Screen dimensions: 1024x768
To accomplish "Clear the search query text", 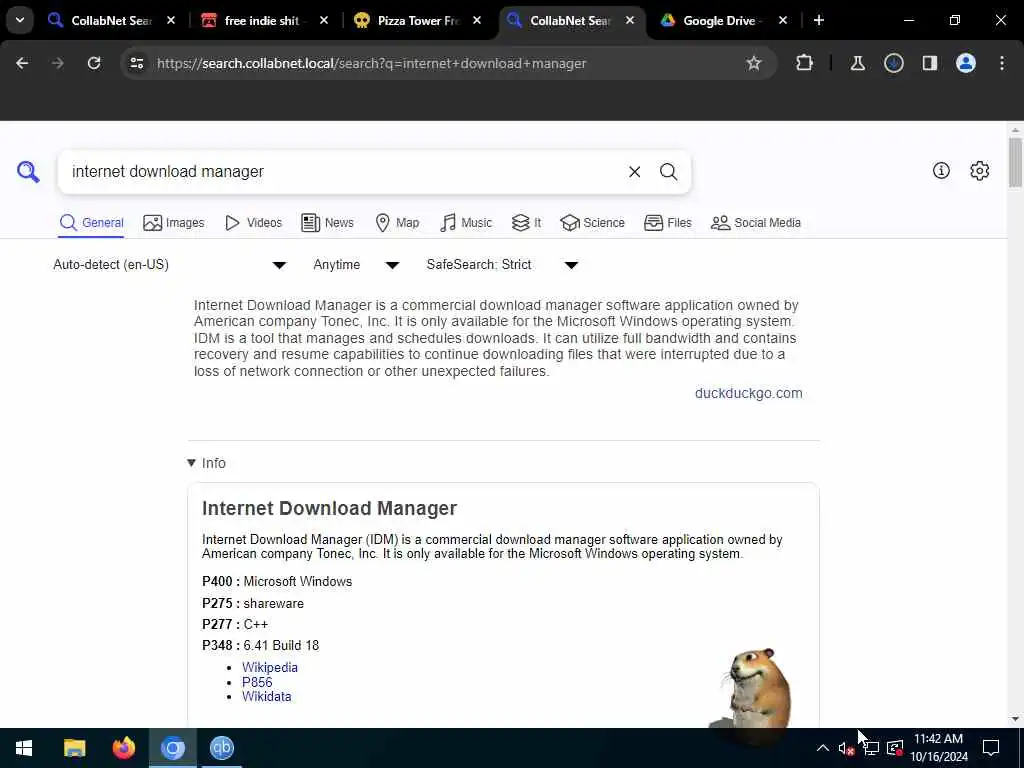I will 634,172.
